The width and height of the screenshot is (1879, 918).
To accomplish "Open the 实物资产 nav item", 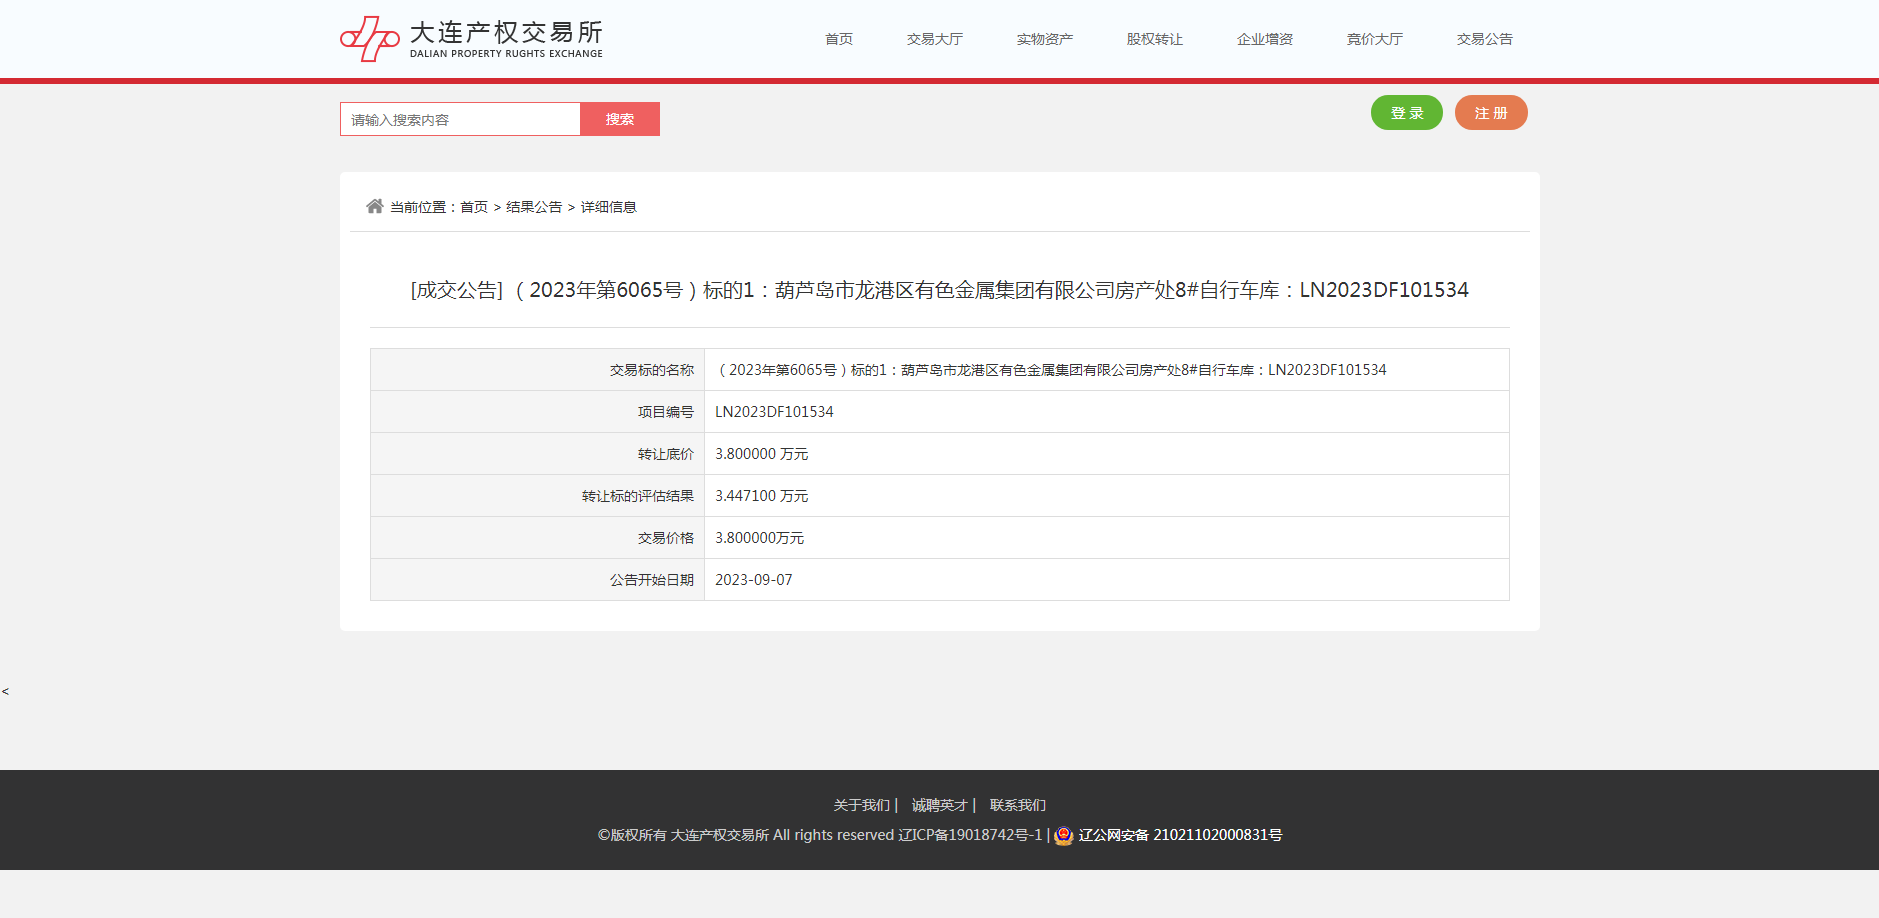I will tap(1045, 39).
